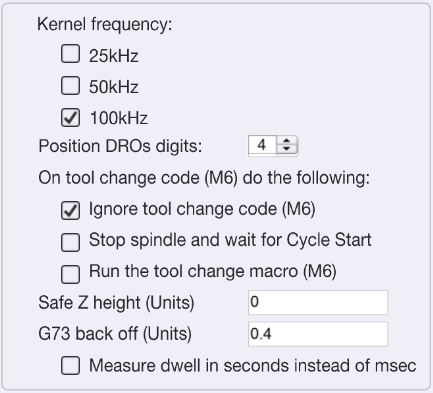Focus the G73 back off value field

318,334
